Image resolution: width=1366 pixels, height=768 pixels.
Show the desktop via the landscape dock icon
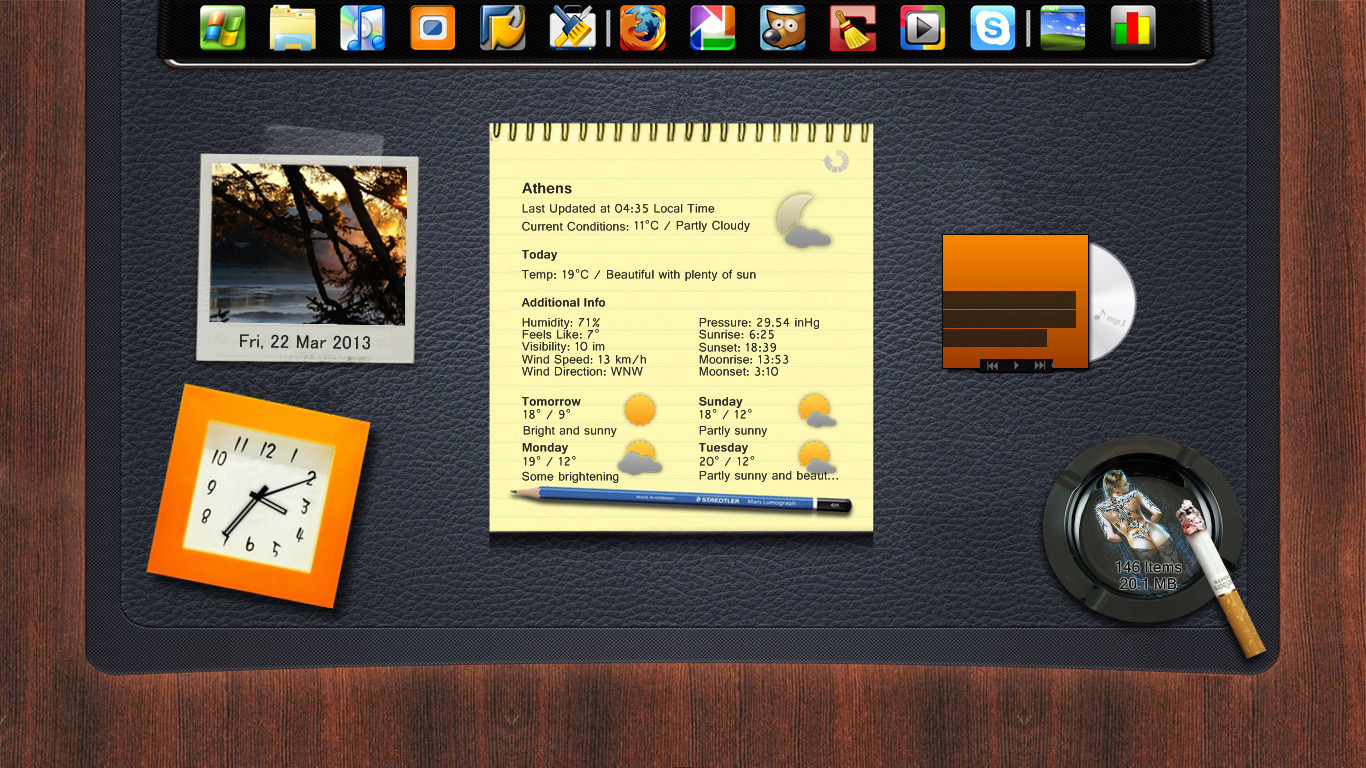1063,29
